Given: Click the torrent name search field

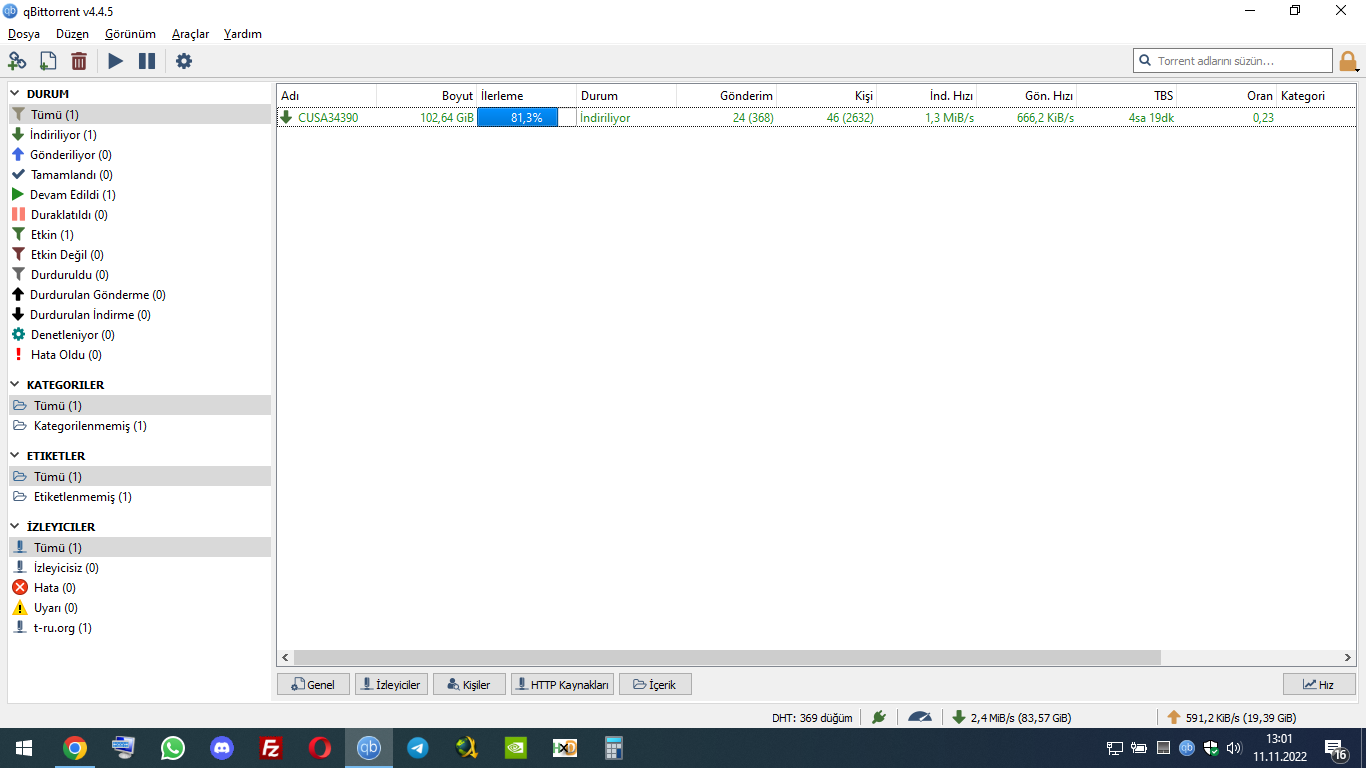Looking at the screenshot, I should 1240,61.
